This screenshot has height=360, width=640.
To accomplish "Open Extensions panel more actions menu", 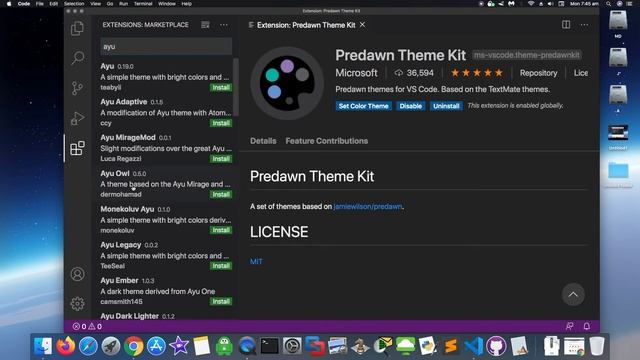I will (x=224, y=25).
